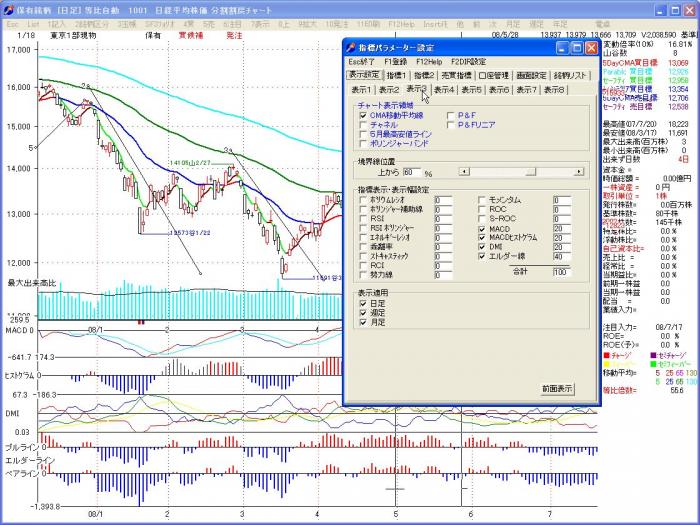Enable the ボリンジャーバンド checkbox
The width and height of the screenshot is (700, 525).
363,144
